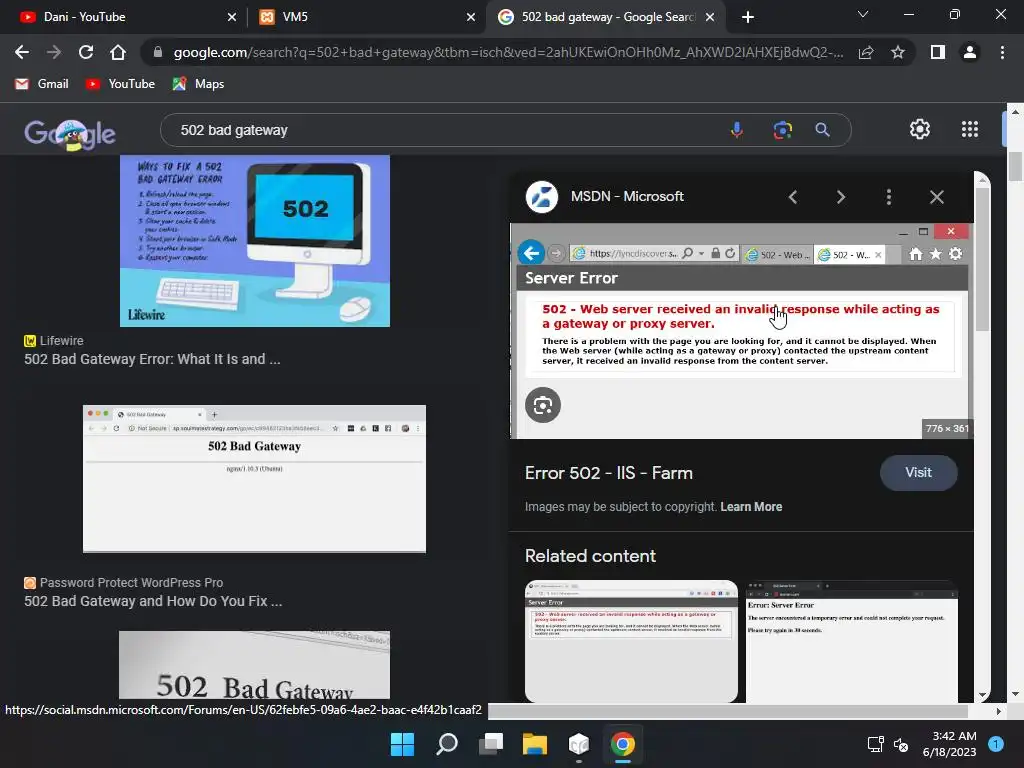
Task: Open the muted volume tray icon
Action: pos(901,744)
